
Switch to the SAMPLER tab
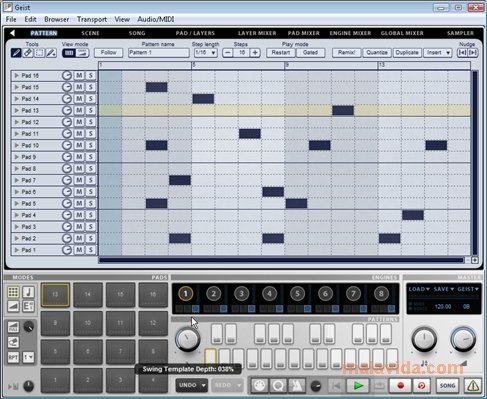click(460, 33)
